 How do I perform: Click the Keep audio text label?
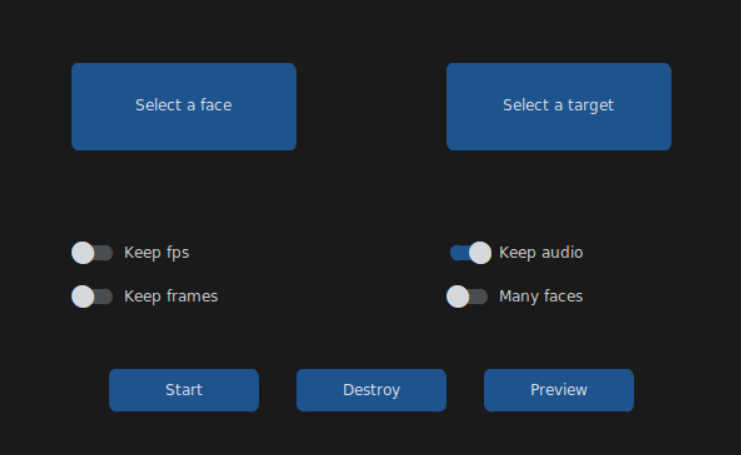[540, 253]
